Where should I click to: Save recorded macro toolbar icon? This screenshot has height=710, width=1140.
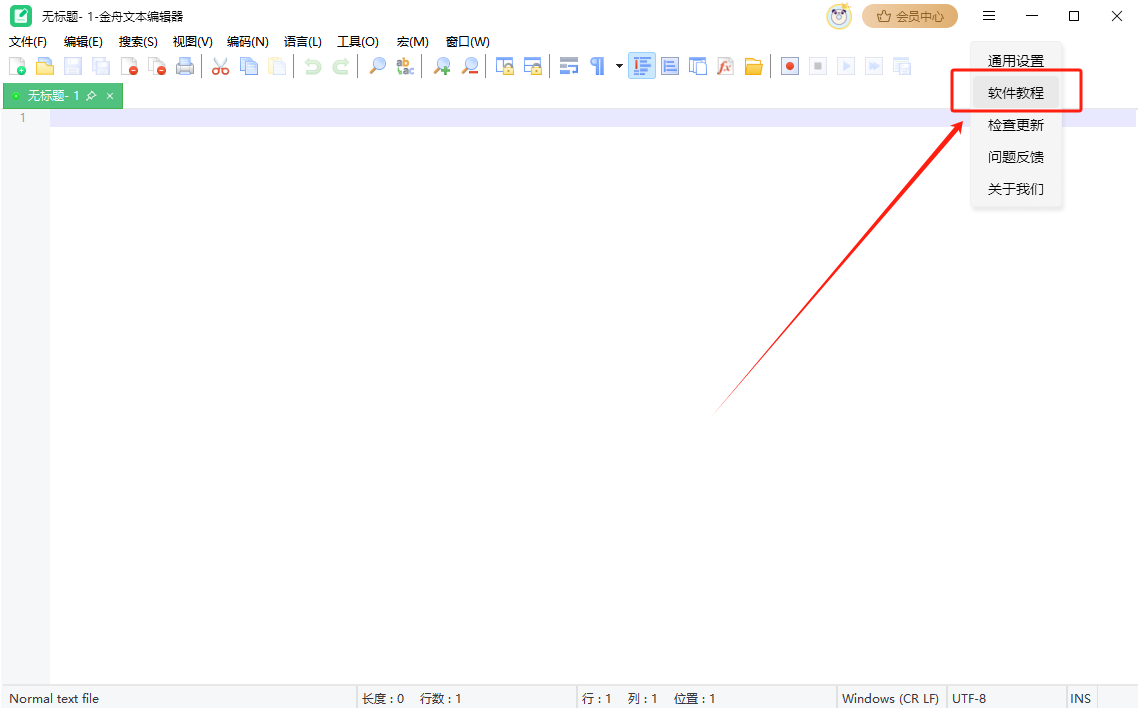[x=902, y=67]
